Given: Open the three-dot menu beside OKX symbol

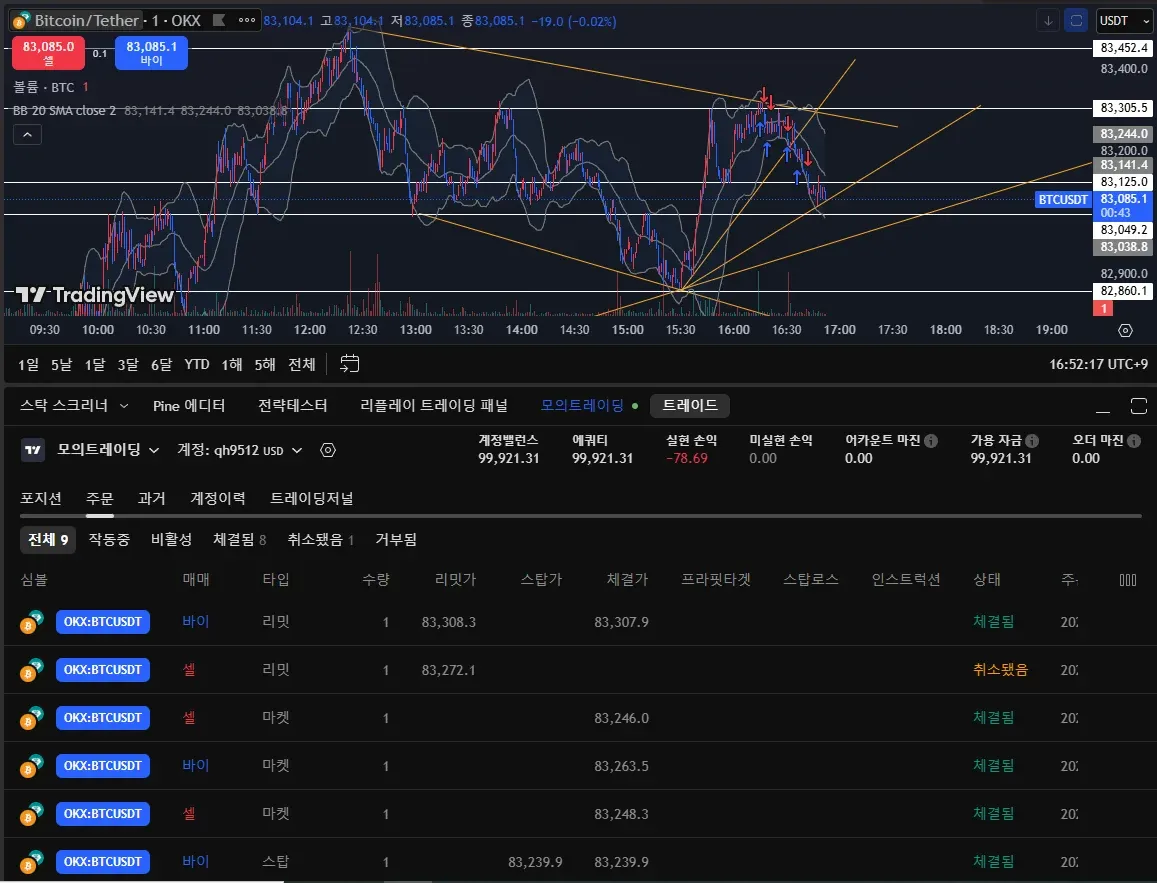Looking at the screenshot, I should pos(248,20).
